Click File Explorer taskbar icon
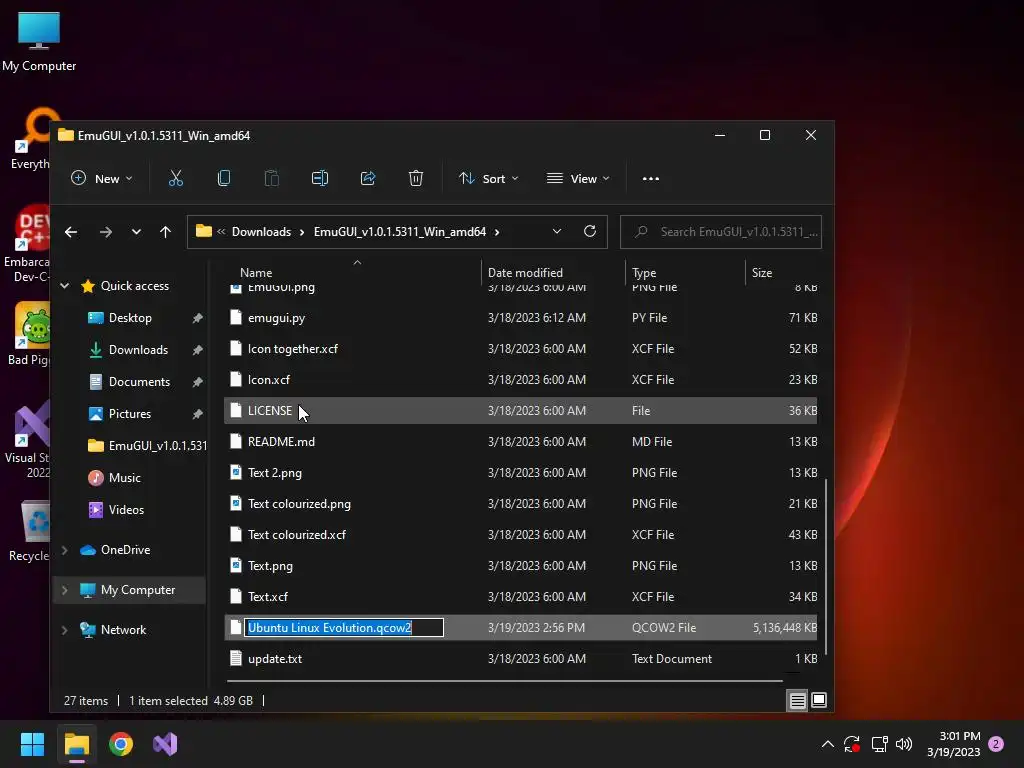The height and width of the screenshot is (768, 1024). (76, 744)
